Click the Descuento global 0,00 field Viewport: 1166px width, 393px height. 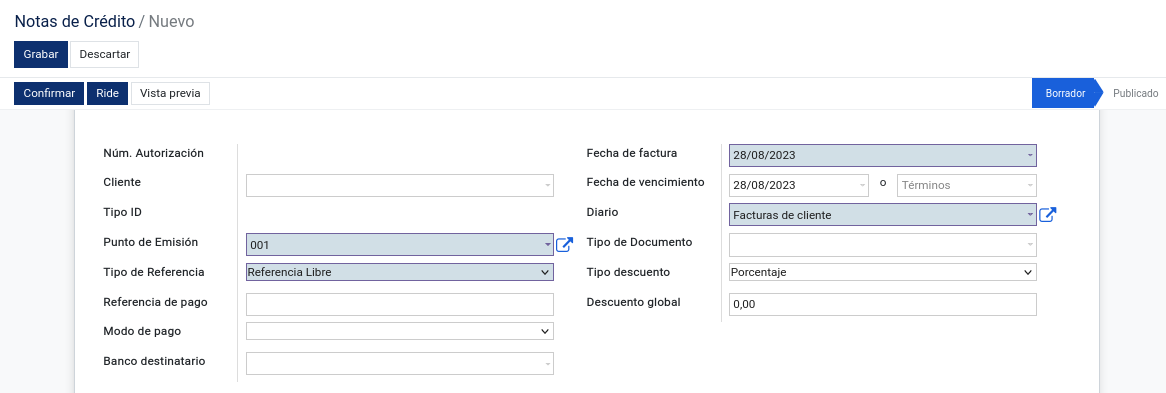883,304
